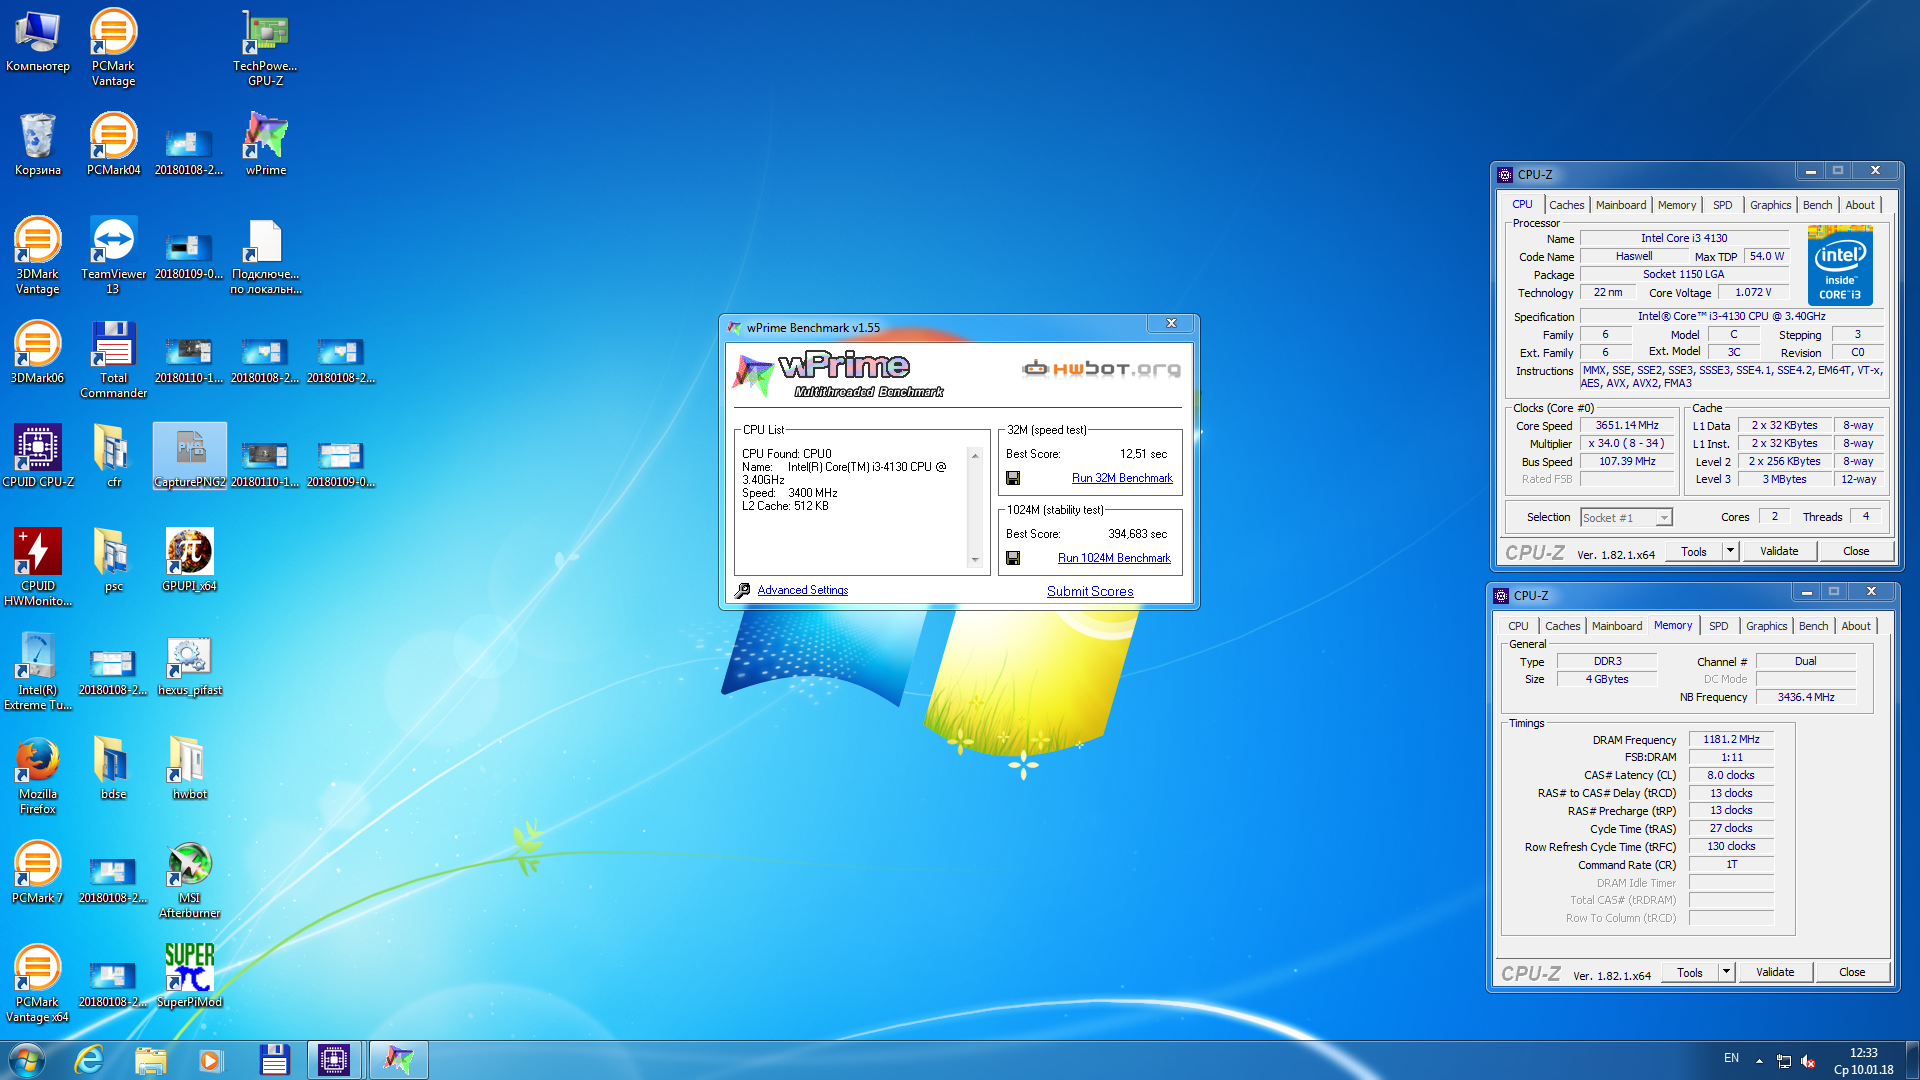Screen dimensions: 1920x1080
Task: Launch wPrime desktop shortcut
Action: click(265, 144)
